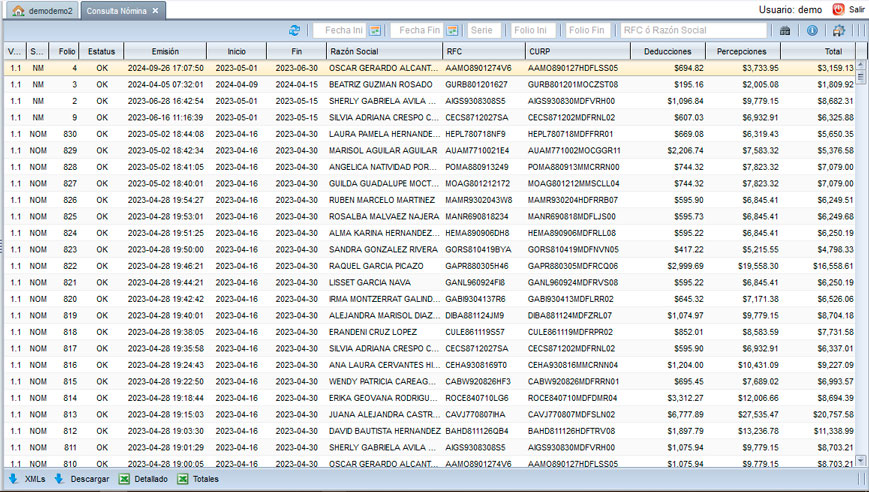The width and height of the screenshot is (869, 492).
Task: Select the DAVID BAUTISTA HERNANDEZ name cell
Action: pos(385,431)
